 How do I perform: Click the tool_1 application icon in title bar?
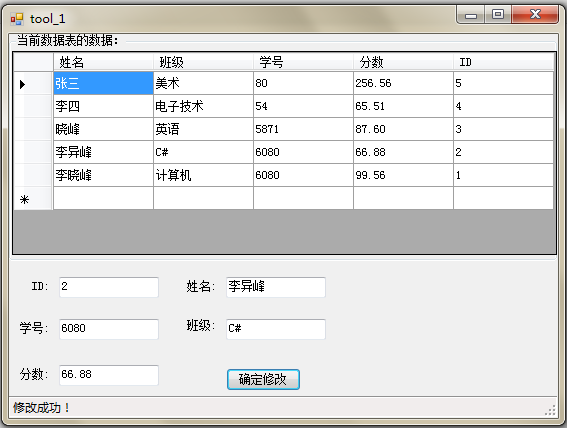tap(17, 19)
